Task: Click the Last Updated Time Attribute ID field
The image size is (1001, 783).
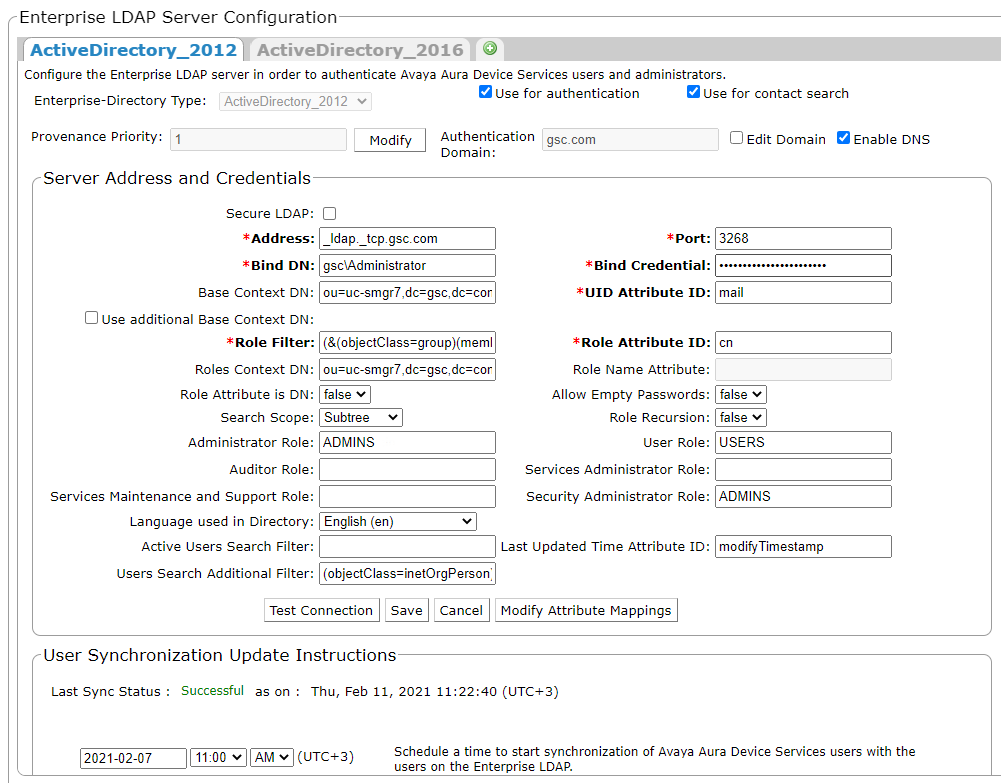Action: (803, 546)
